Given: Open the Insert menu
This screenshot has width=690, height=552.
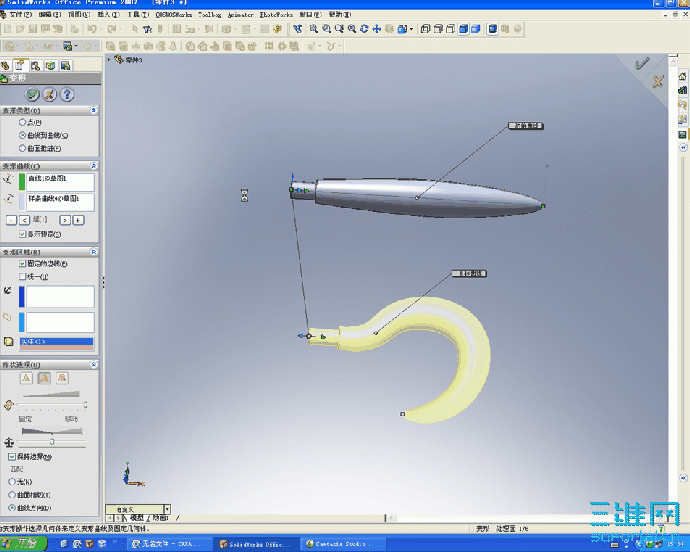Looking at the screenshot, I should click(108, 15).
